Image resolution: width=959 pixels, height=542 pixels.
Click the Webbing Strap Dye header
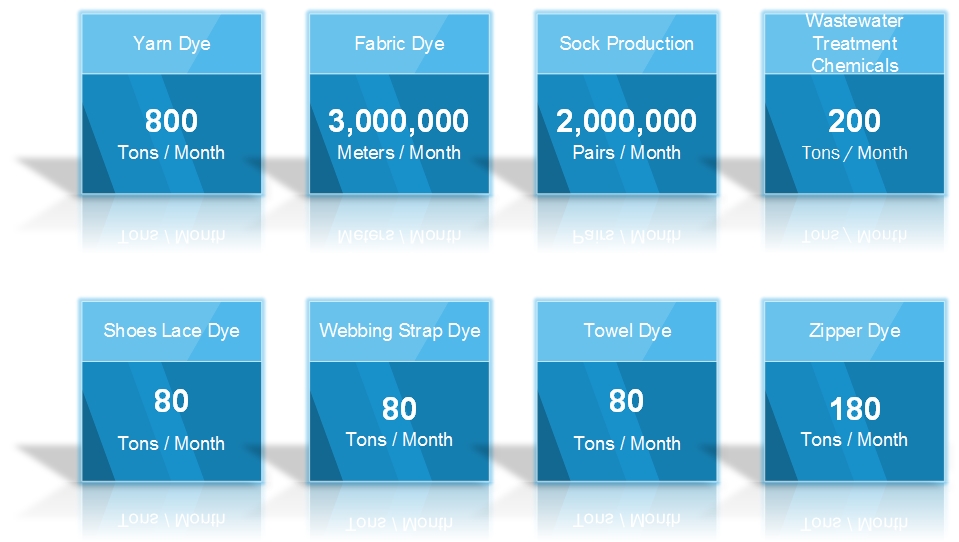399,331
